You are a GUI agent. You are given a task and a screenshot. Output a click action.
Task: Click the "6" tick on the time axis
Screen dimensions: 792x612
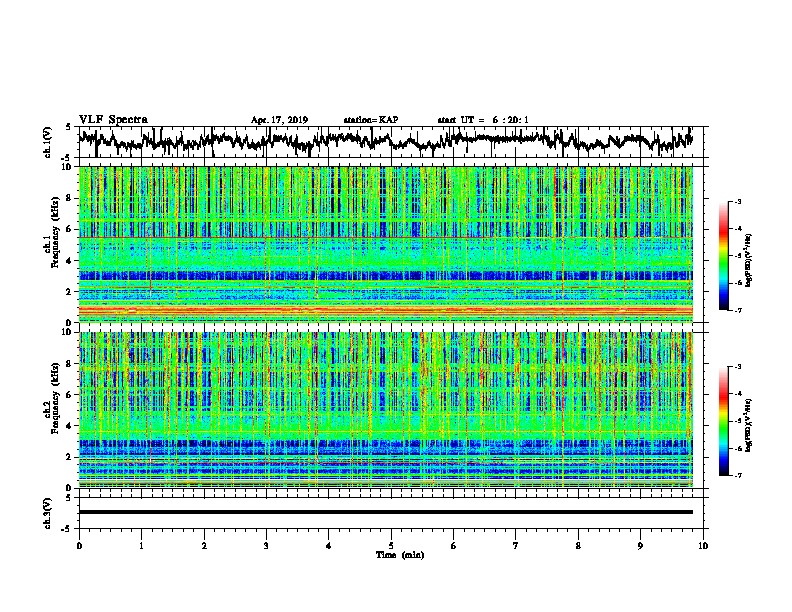454,546
